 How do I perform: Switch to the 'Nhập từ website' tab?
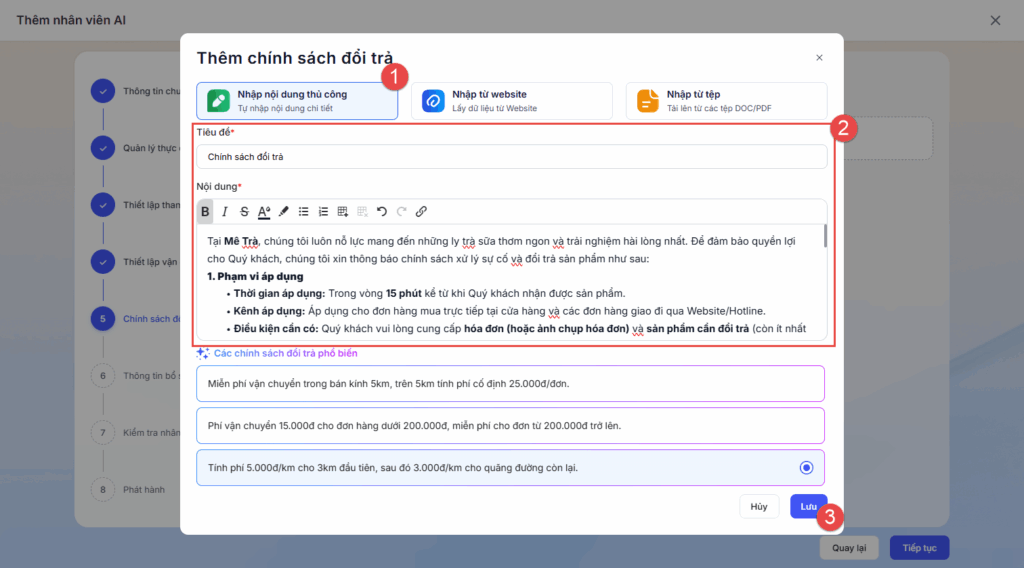pos(512,101)
